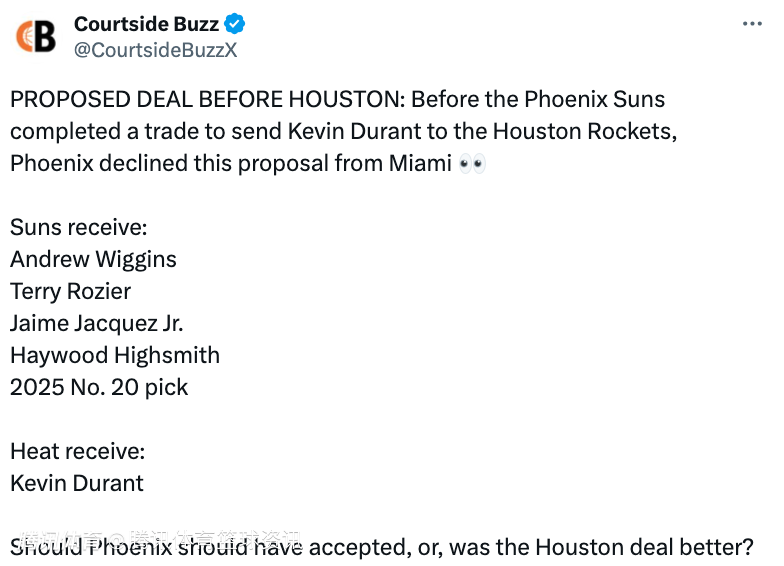The image size is (784, 566).
Task: Select the 'PROPOSED DEAL BEFORE HOUSTON' headline text
Action: tap(208, 99)
